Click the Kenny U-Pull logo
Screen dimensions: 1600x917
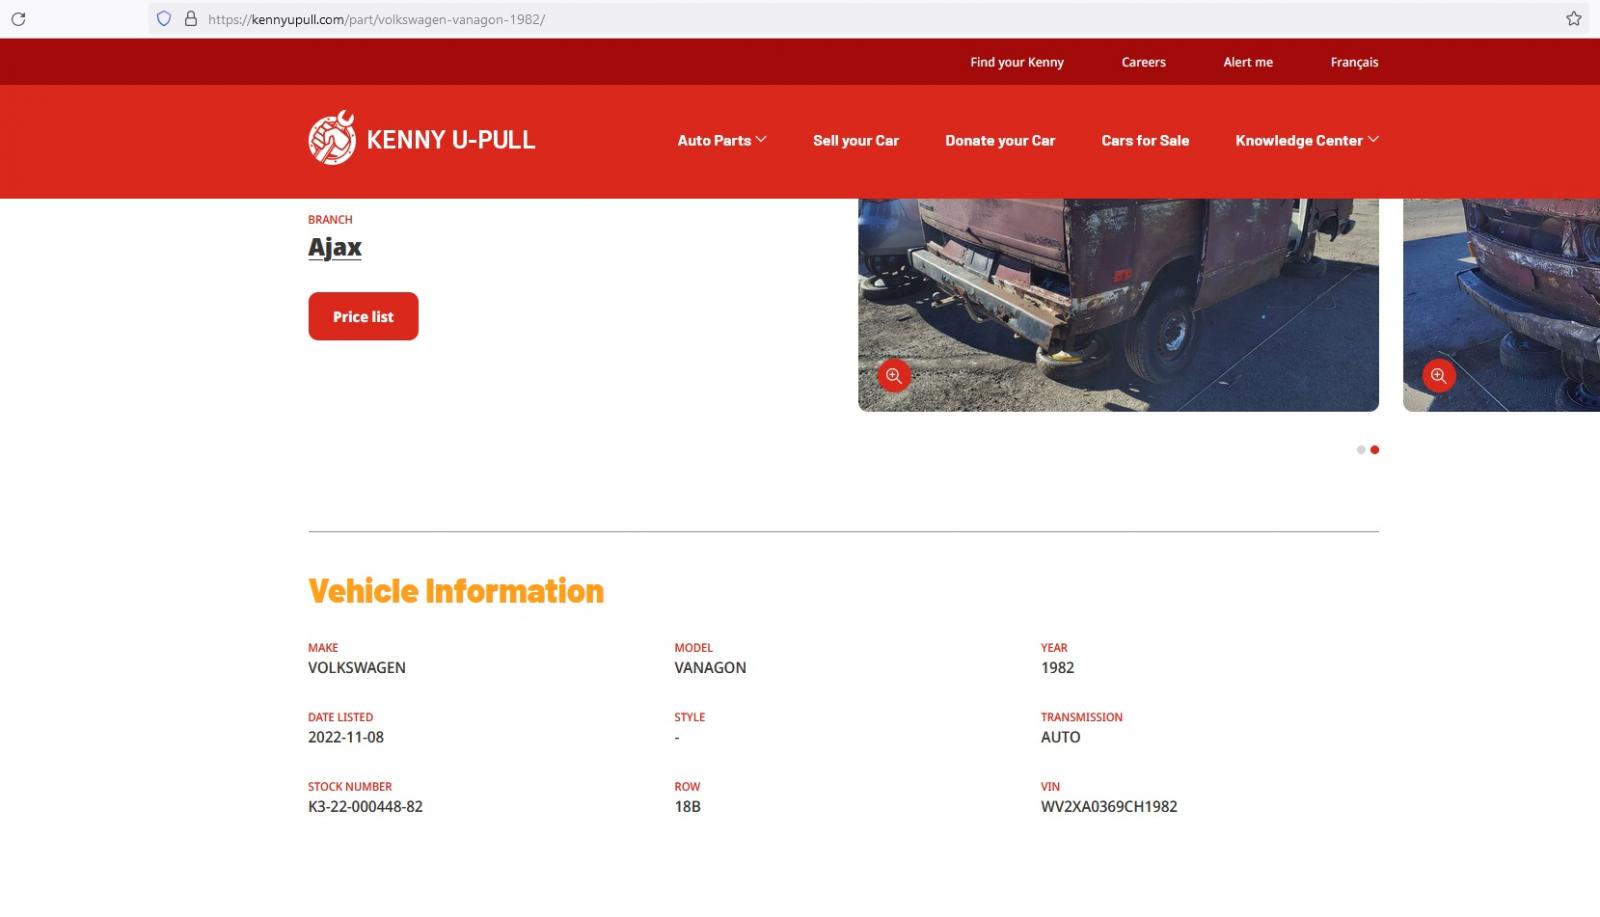421,138
